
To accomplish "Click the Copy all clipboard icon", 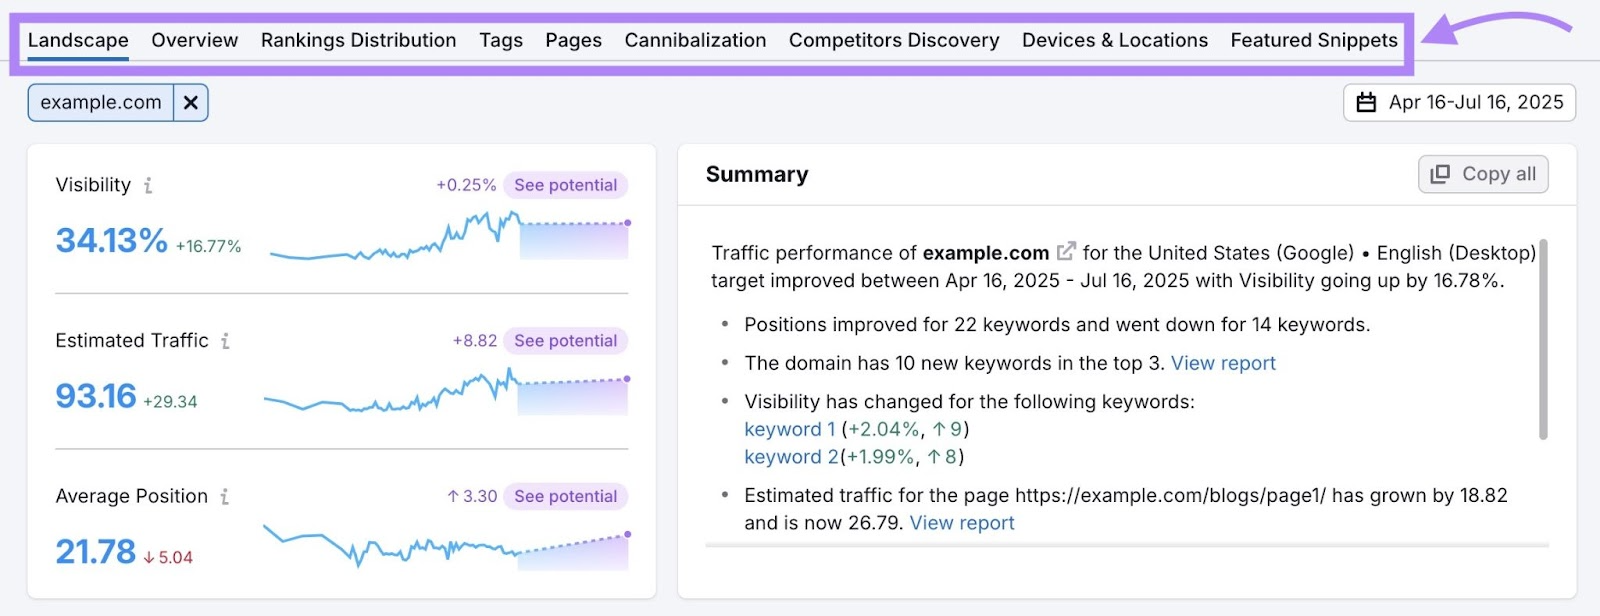I will tap(1441, 173).
